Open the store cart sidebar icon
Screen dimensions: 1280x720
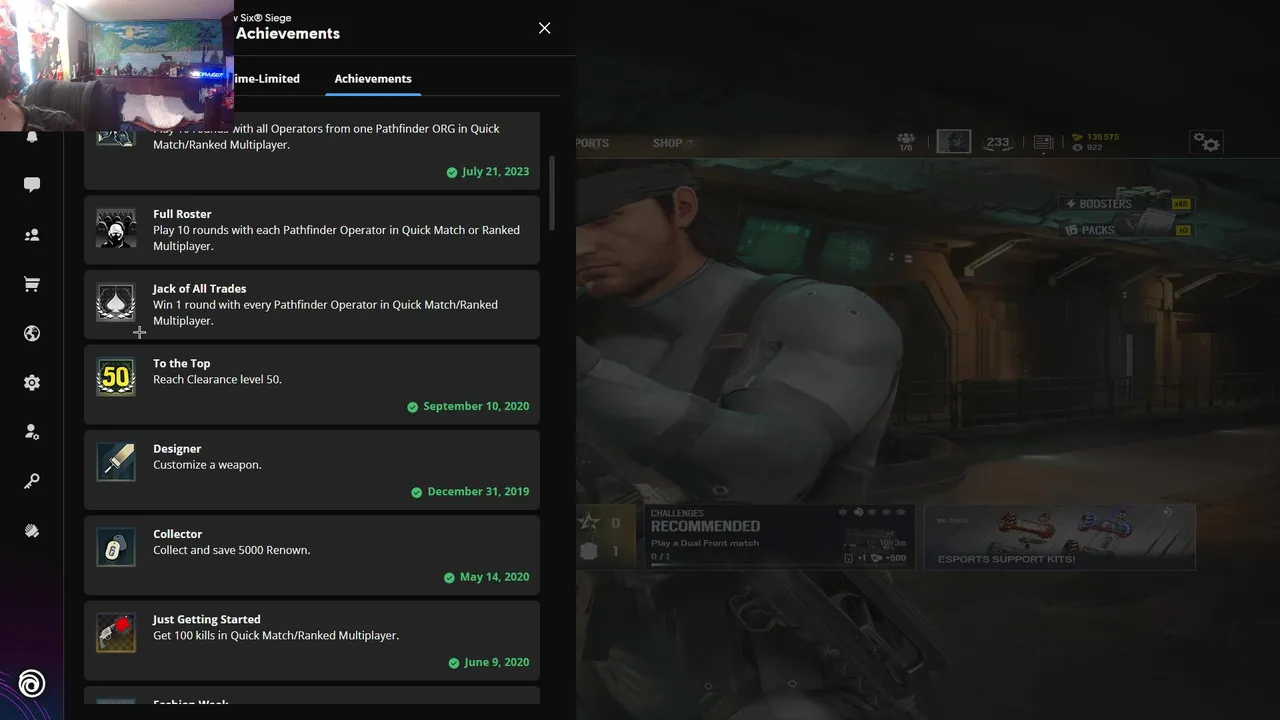coord(32,284)
